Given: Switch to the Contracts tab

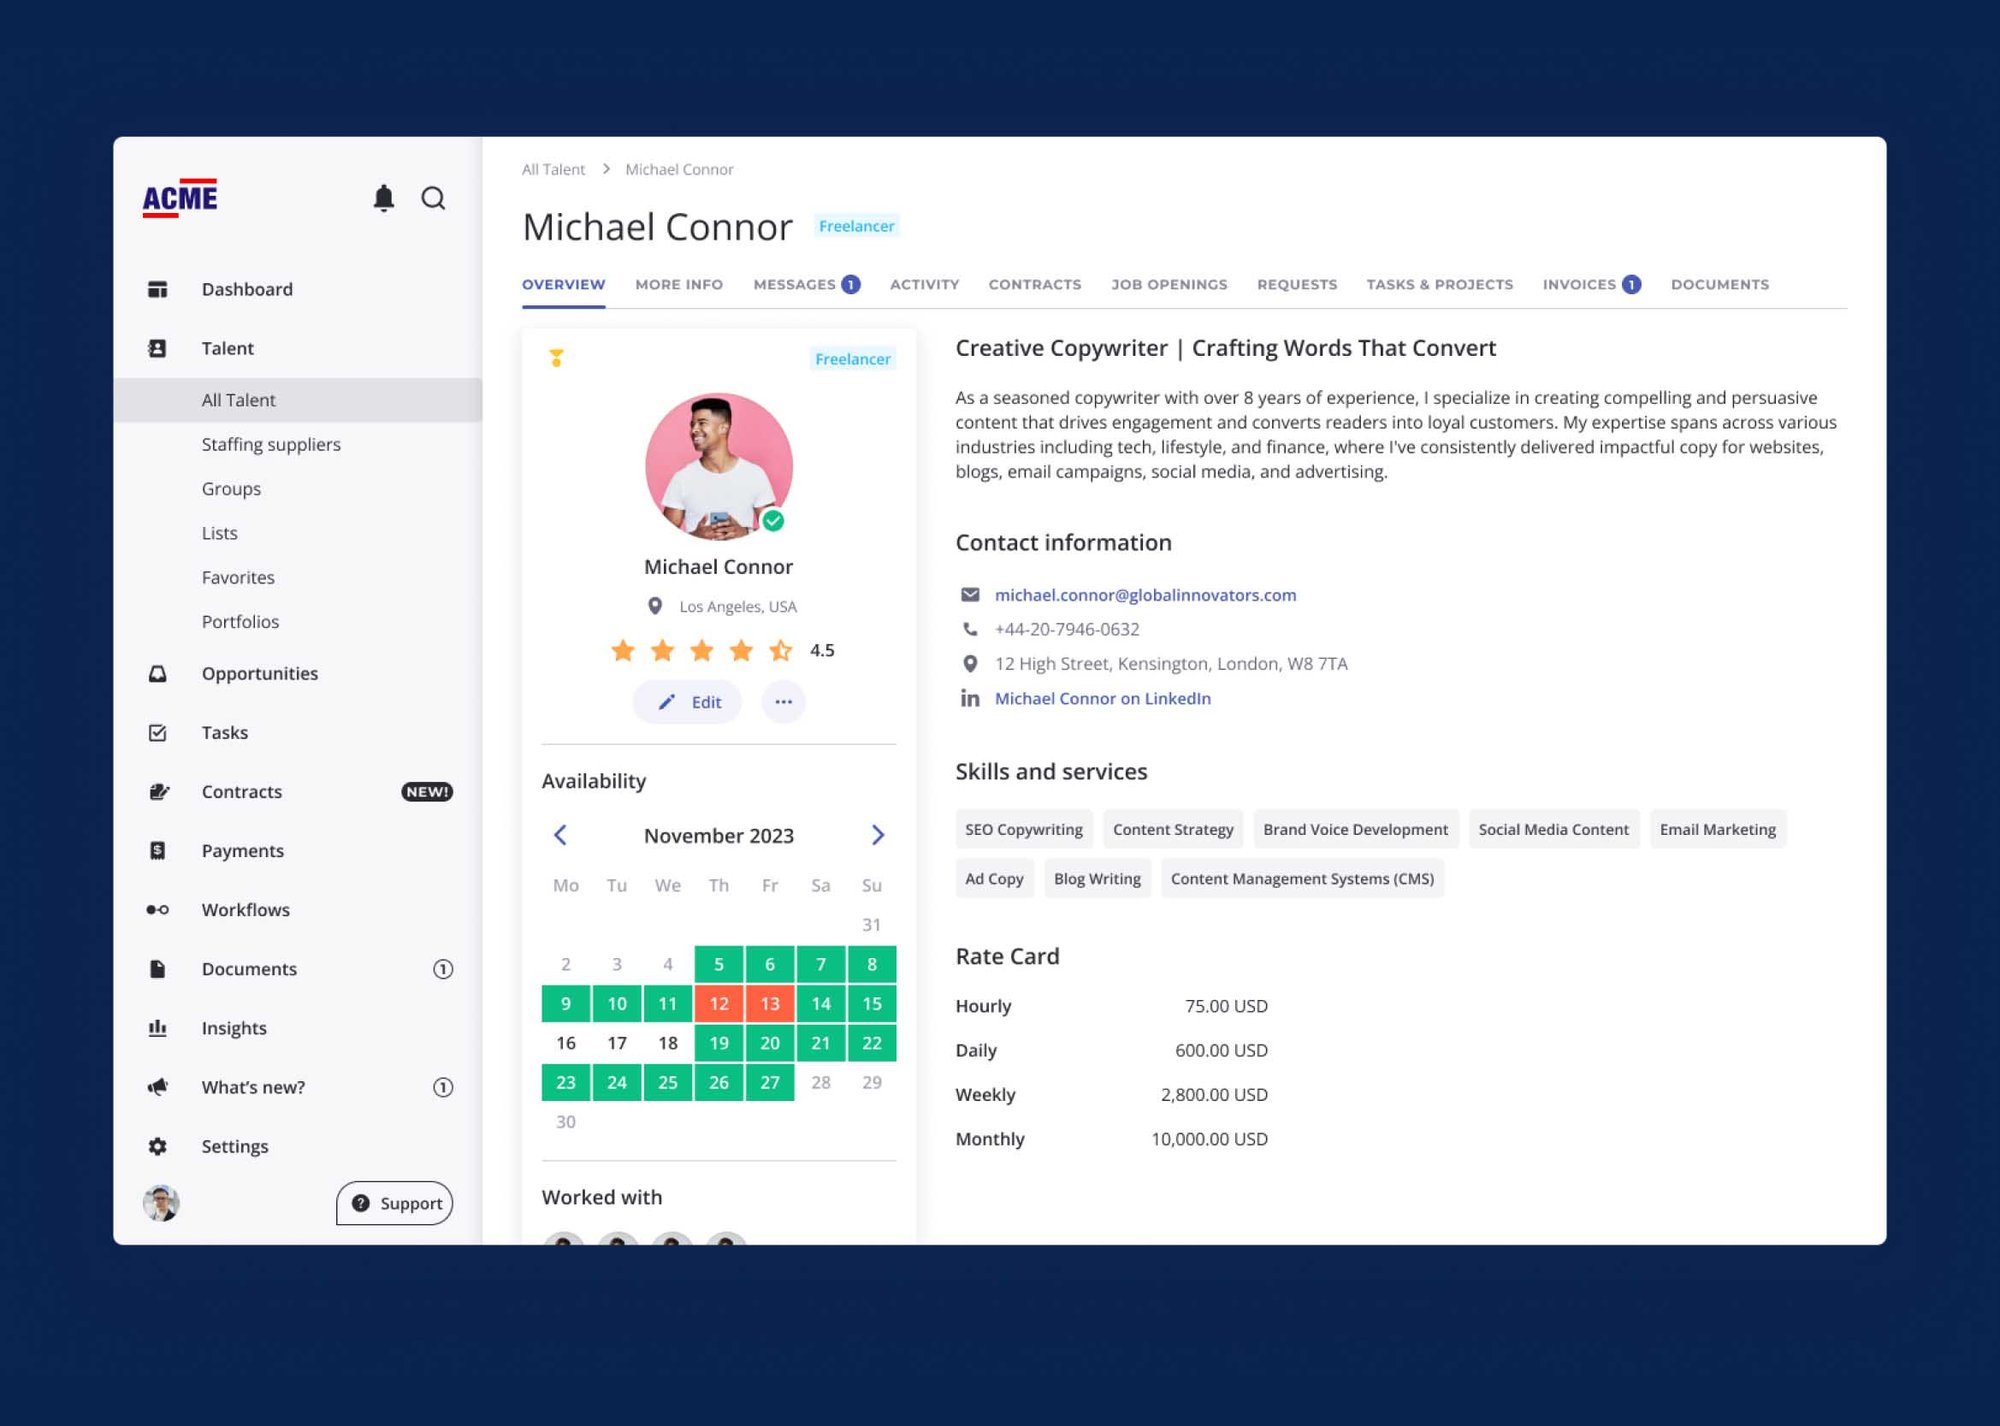Looking at the screenshot, I should [1035, 285].
